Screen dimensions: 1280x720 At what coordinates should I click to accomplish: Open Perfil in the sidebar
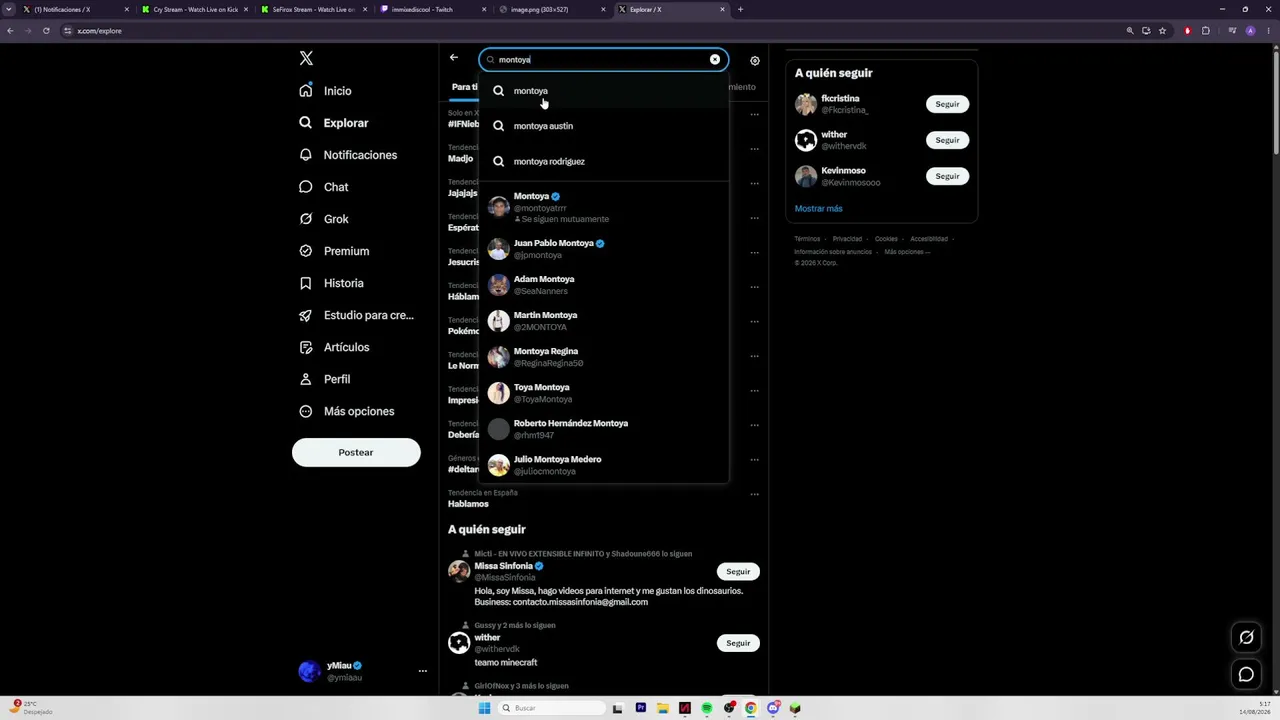[x=324, y=379]
